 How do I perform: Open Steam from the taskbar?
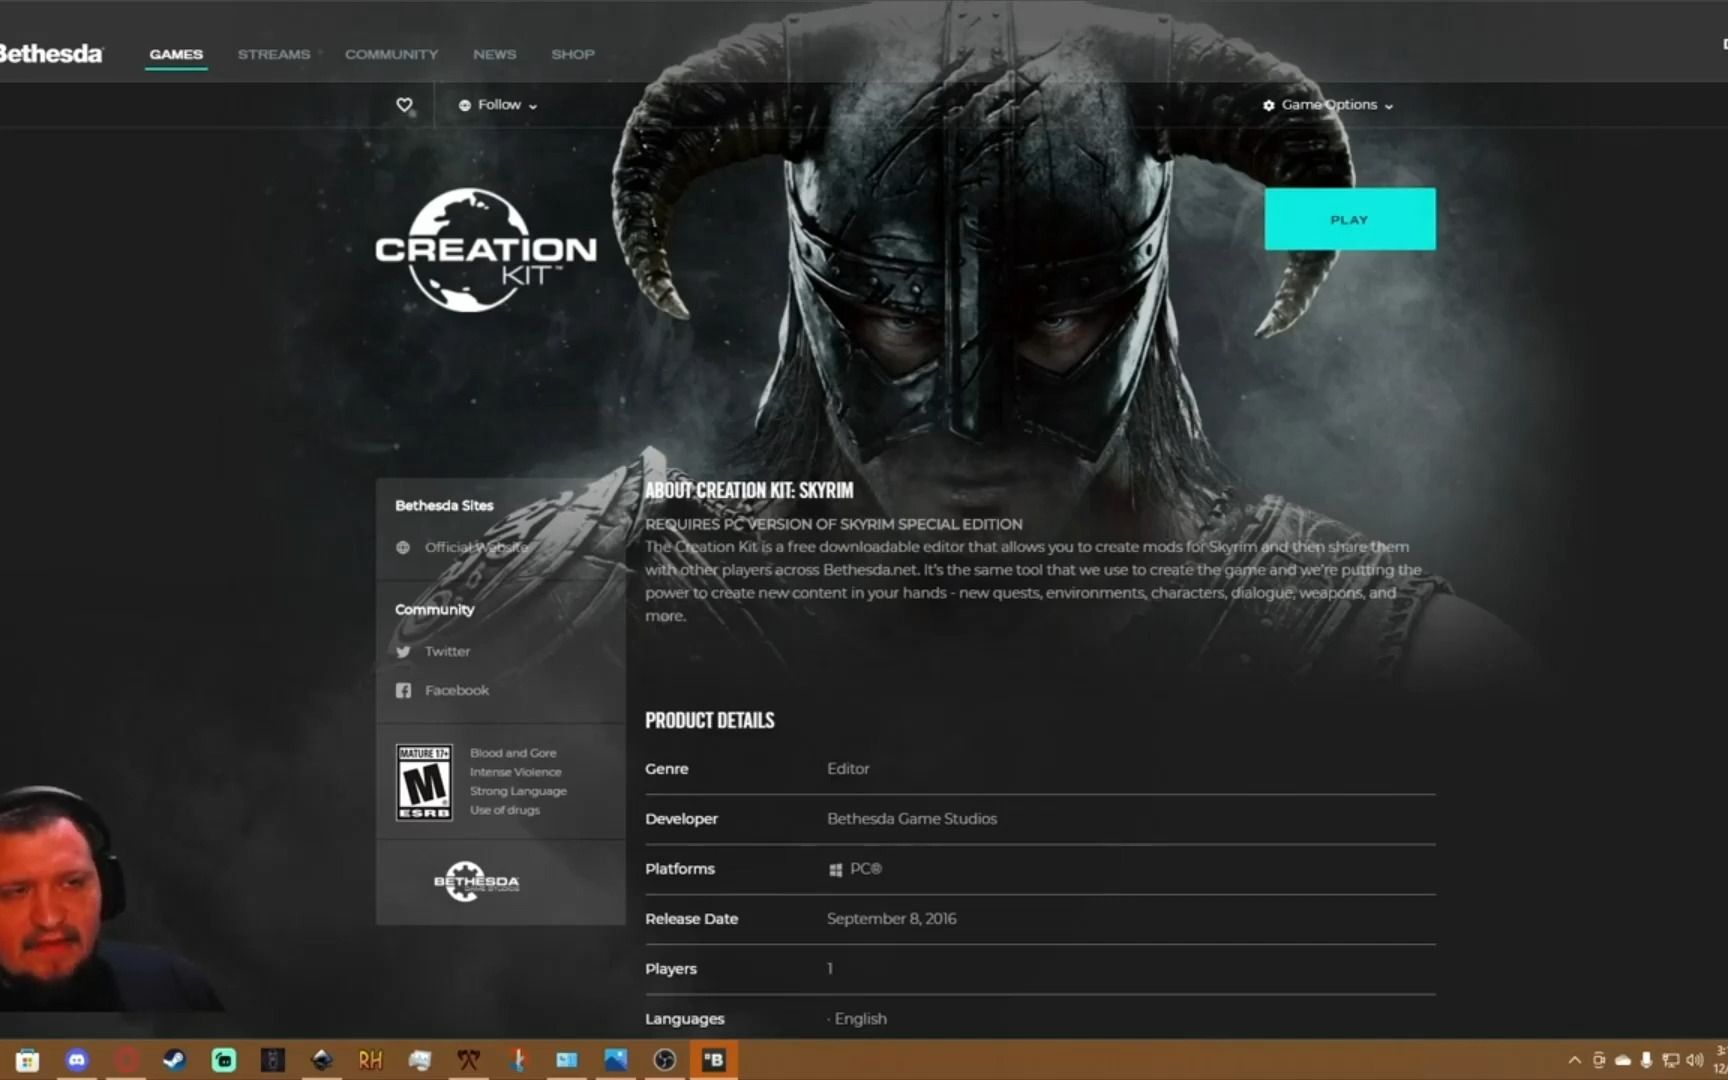tap(175, 1060)
